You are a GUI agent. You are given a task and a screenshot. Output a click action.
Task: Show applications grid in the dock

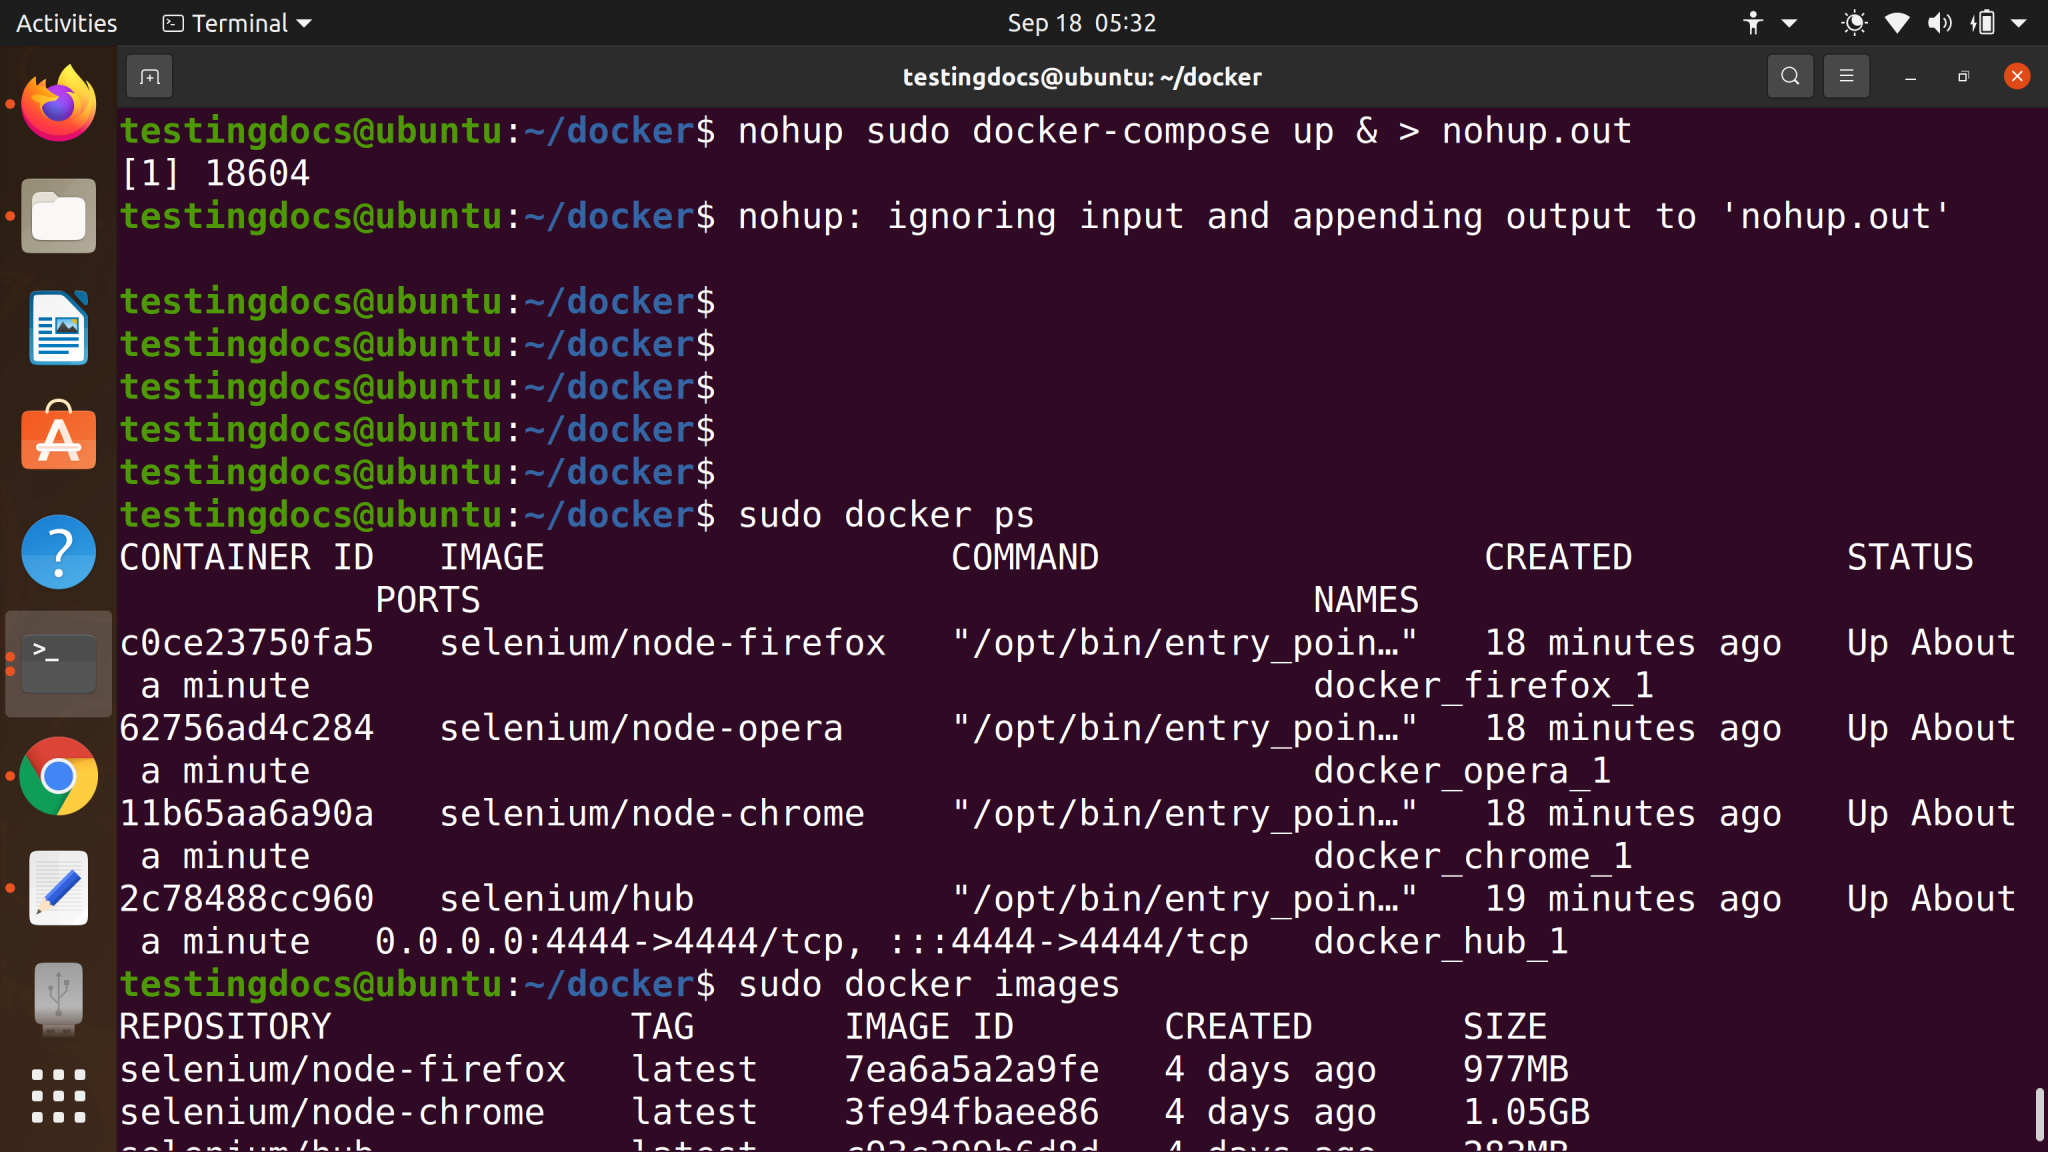coord(58,1096)
